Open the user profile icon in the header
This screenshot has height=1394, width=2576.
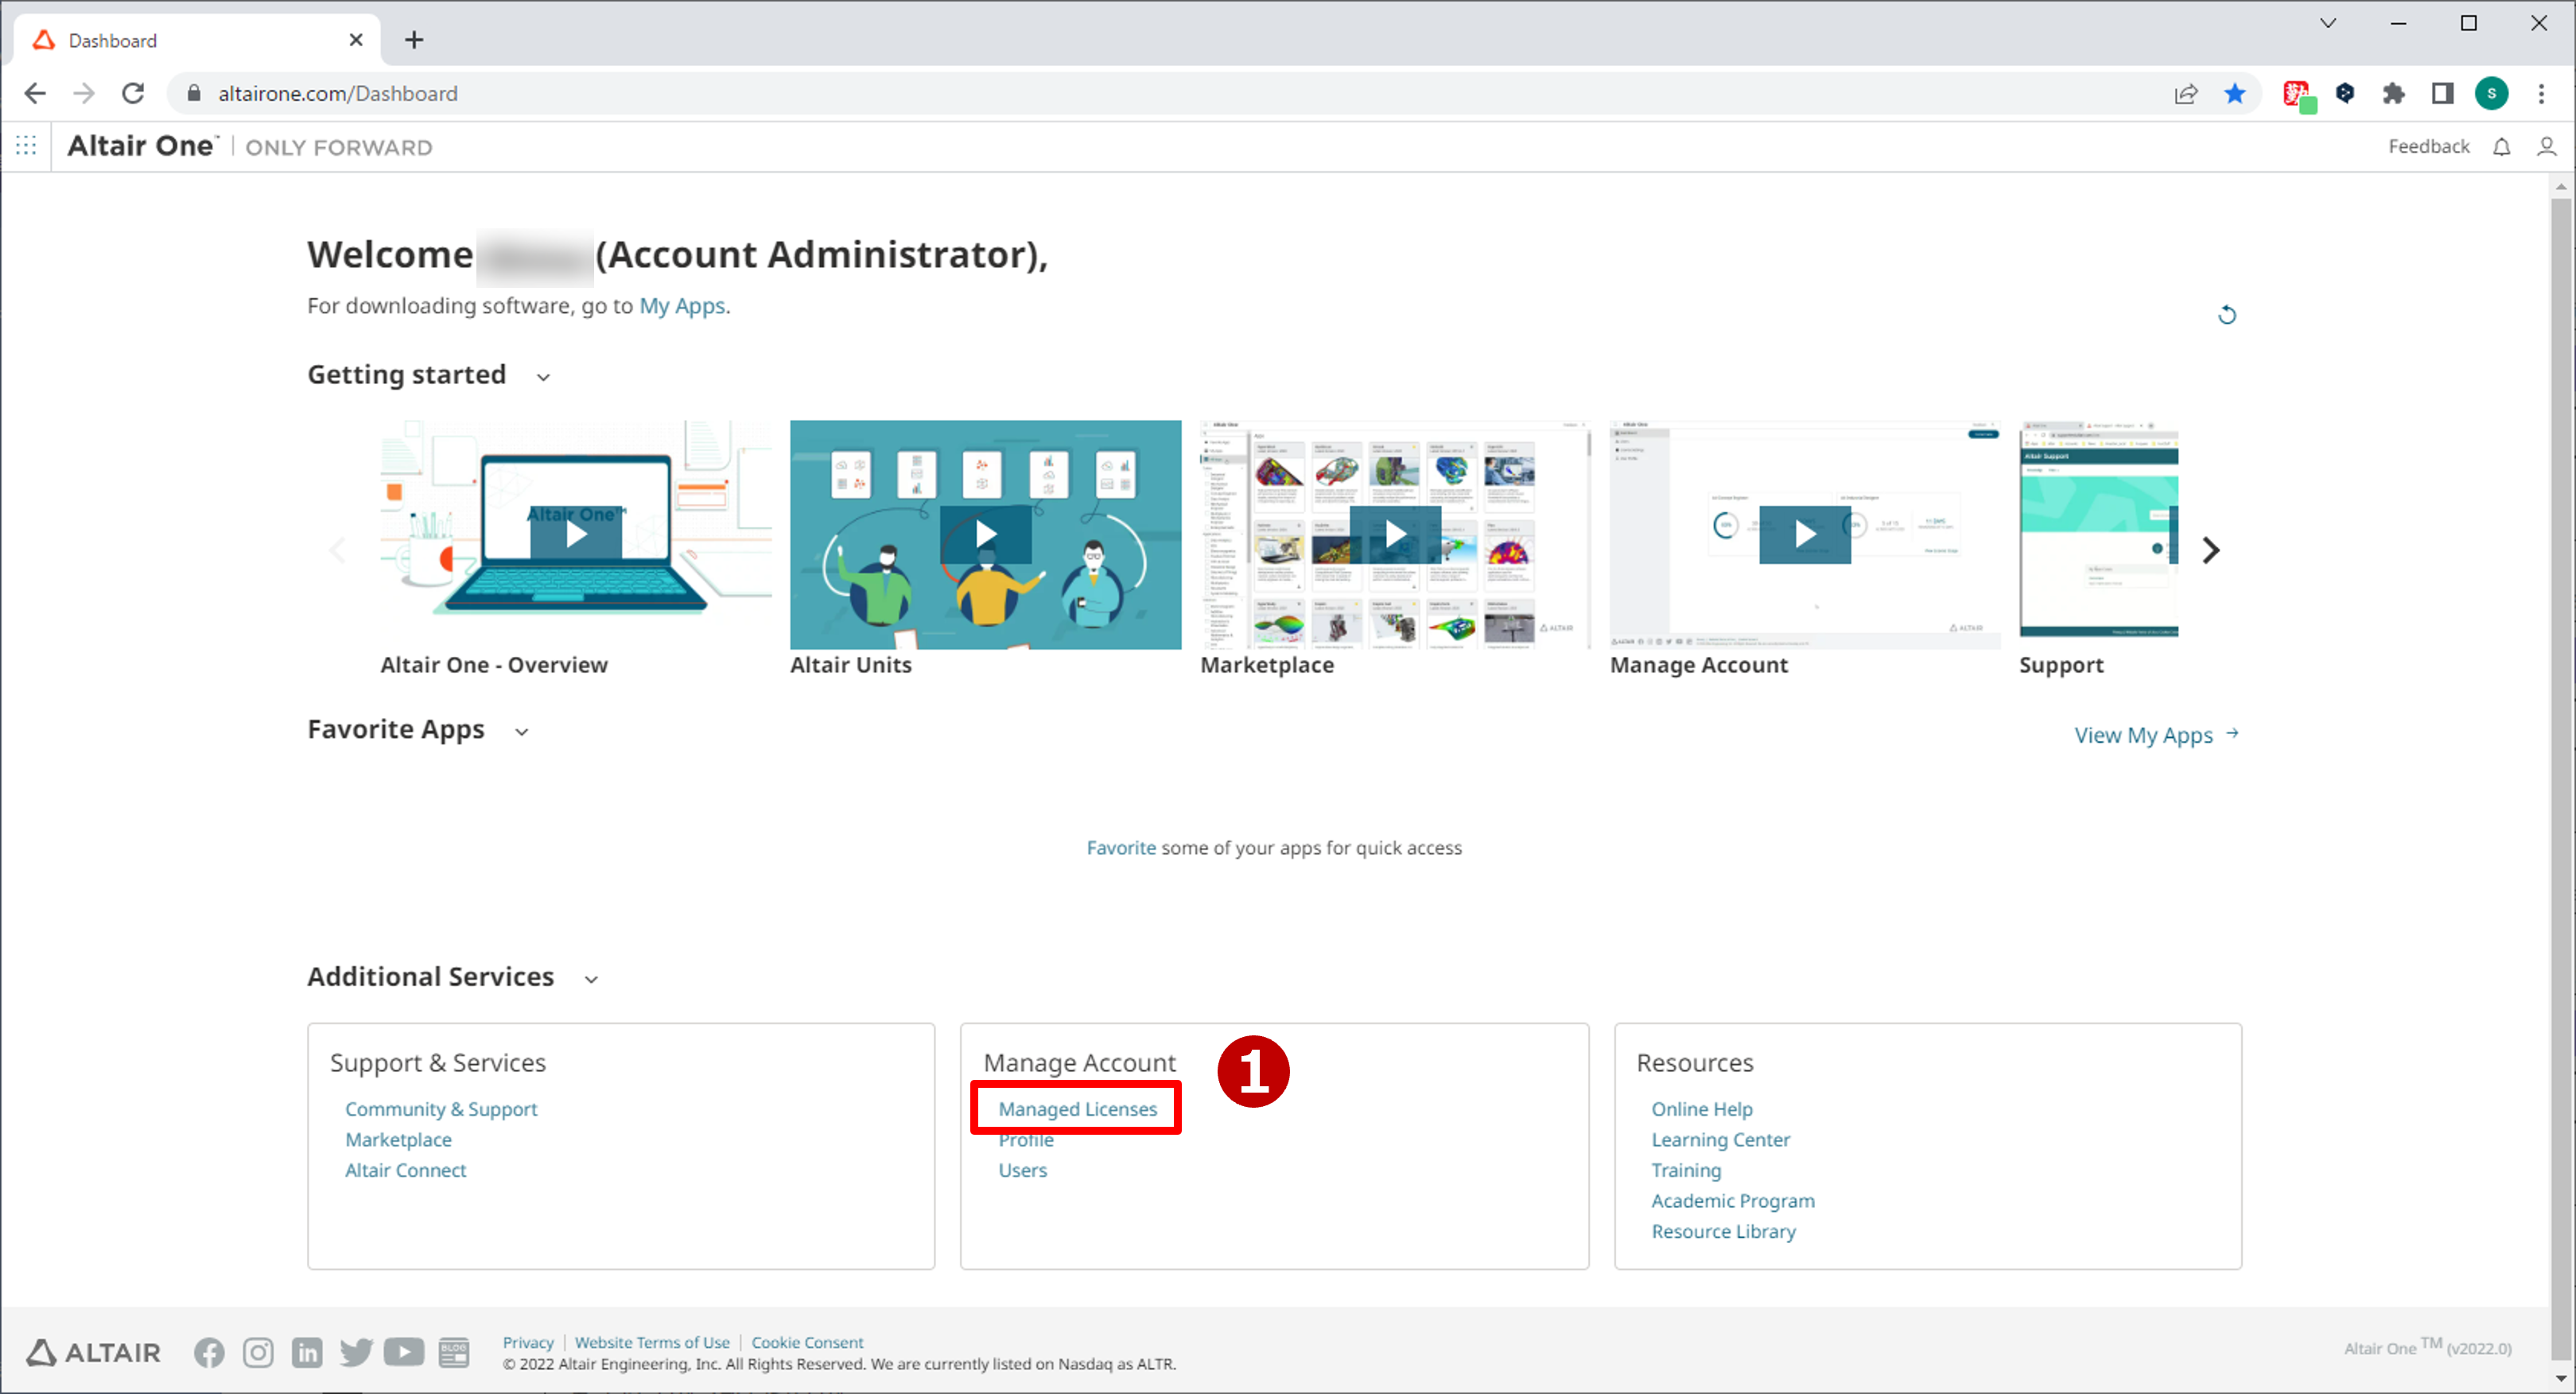pyautogui.click(x=2546, y=147)
